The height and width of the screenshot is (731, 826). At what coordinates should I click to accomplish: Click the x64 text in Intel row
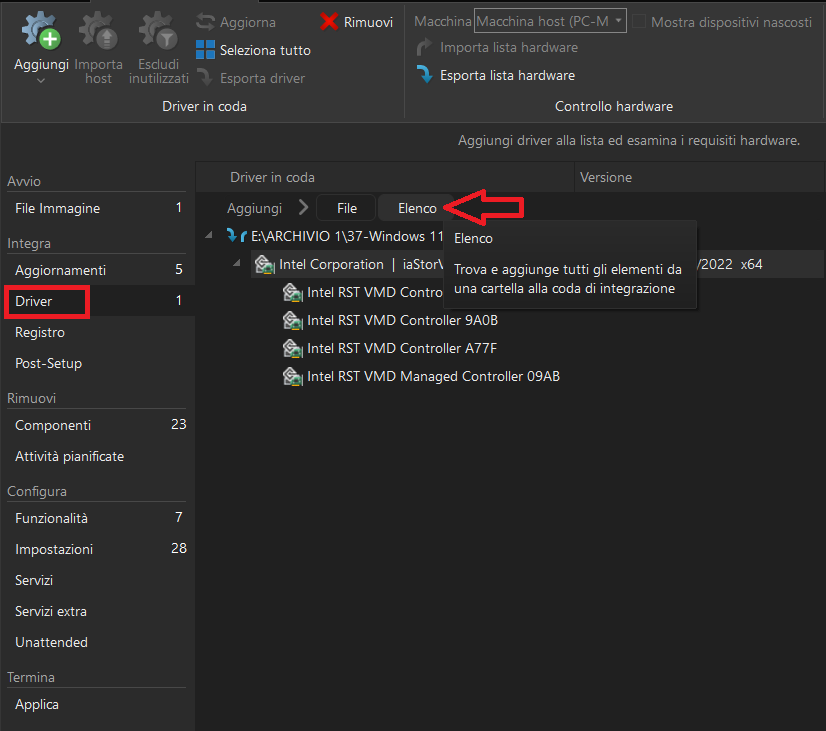tap(751, 264)
